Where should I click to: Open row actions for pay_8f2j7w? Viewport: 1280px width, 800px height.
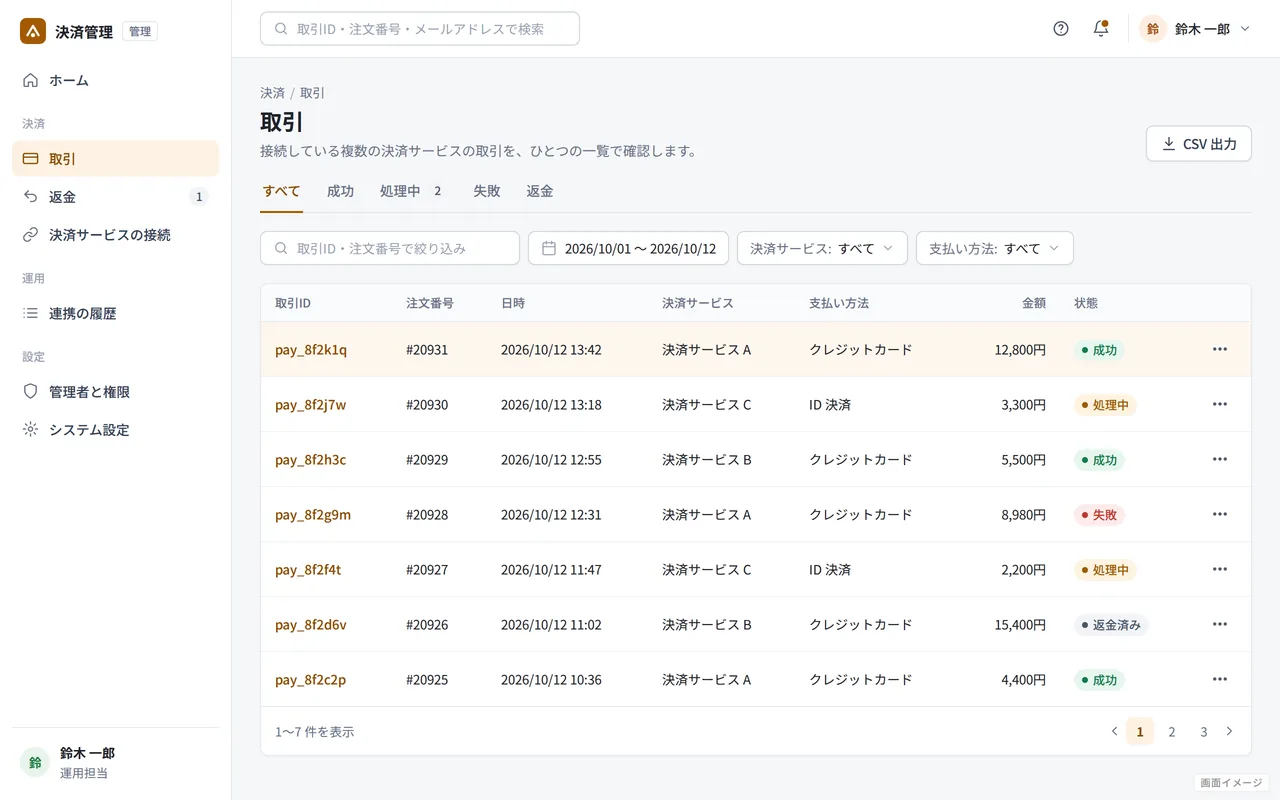point(1220,405)
